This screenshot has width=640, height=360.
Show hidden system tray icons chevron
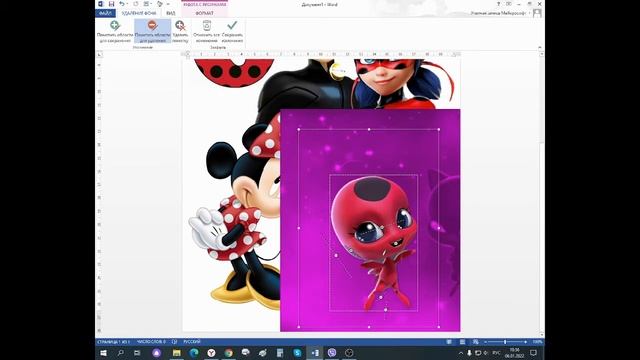coord(461,353)
